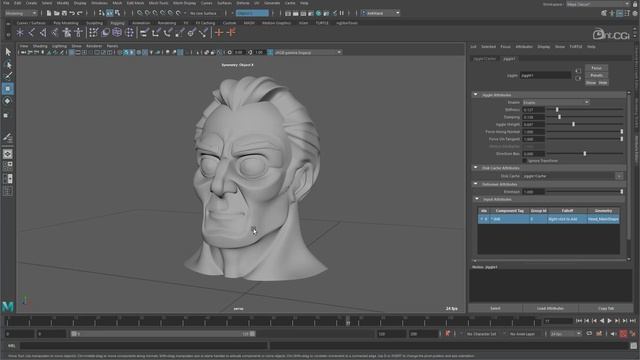Activate the Scale tool in toolbox
The height and width of the screenshot is (360, 640).
pyautogui.click(x=6, y=116)
